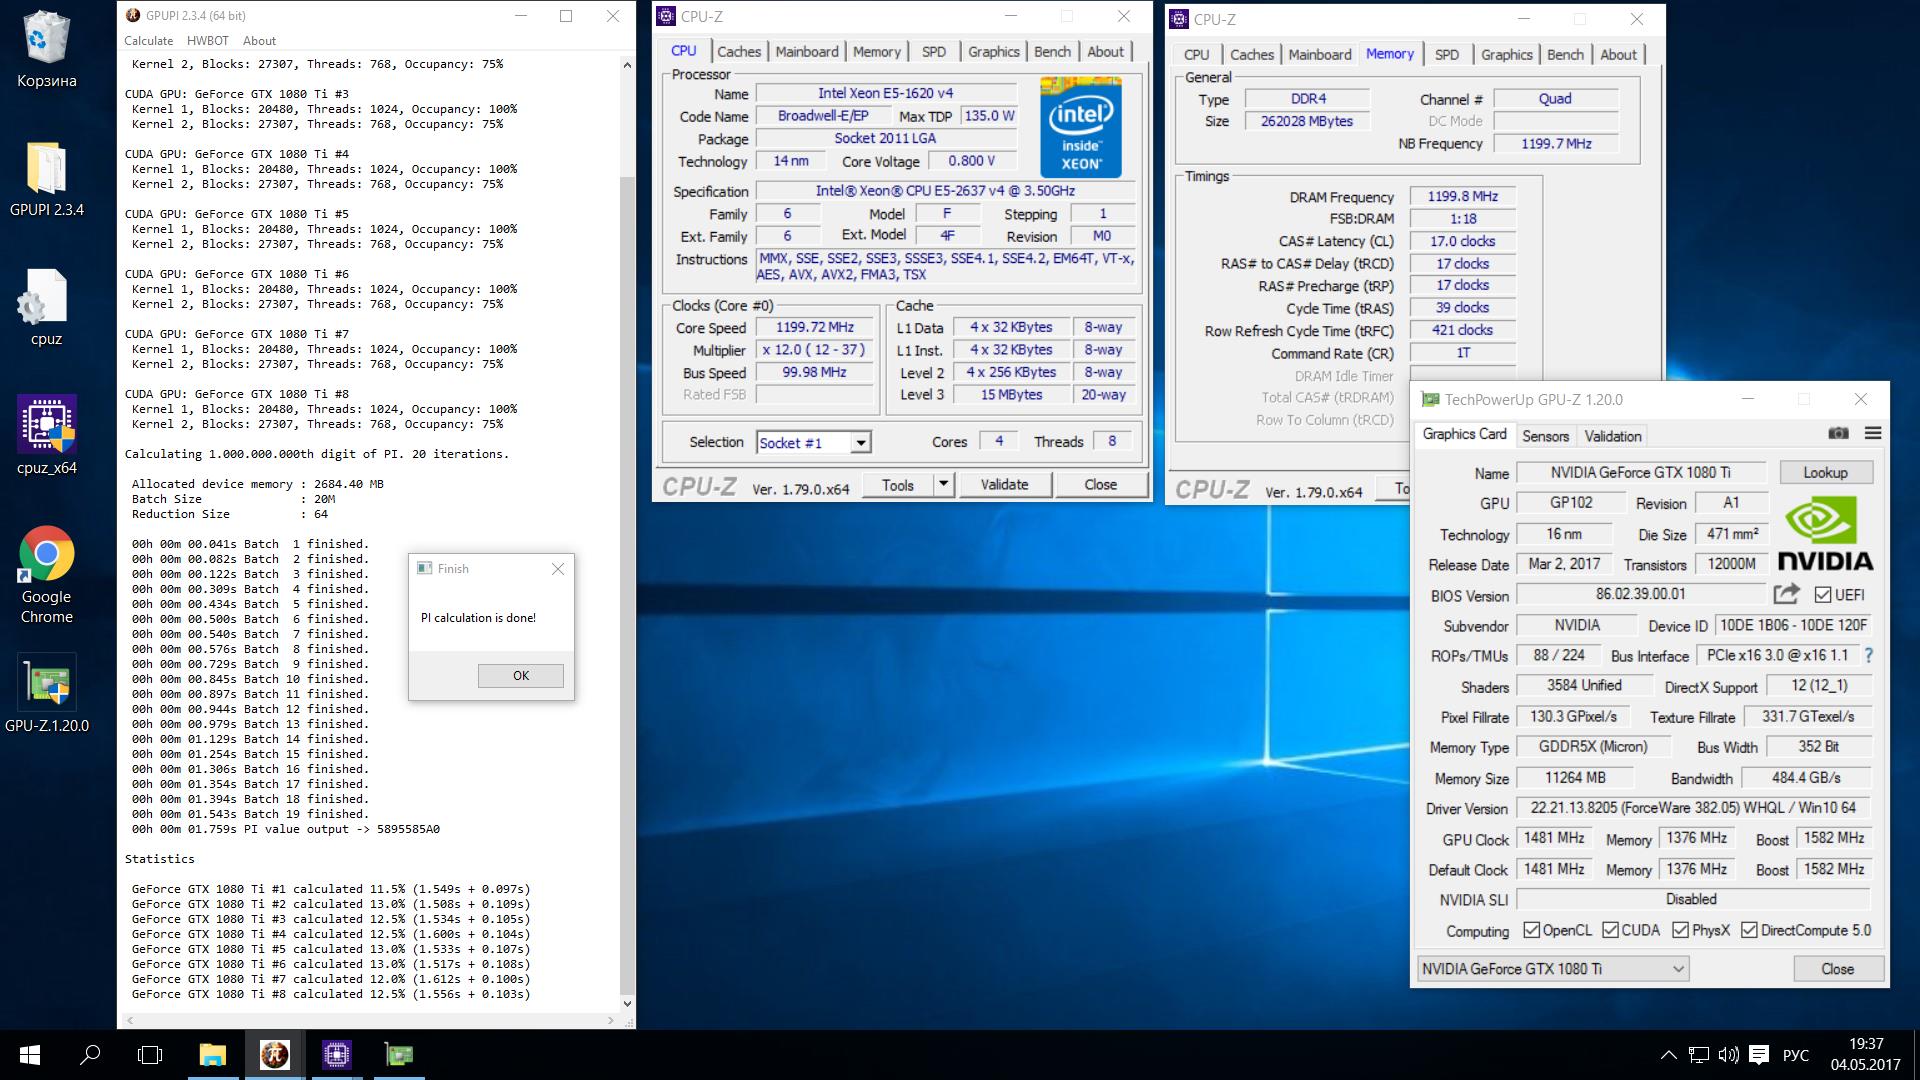The height and width of the screenshot is (1080, 1920).
Task: Click the Close button in first CPU-Z
Action: tap(1100, 484)
